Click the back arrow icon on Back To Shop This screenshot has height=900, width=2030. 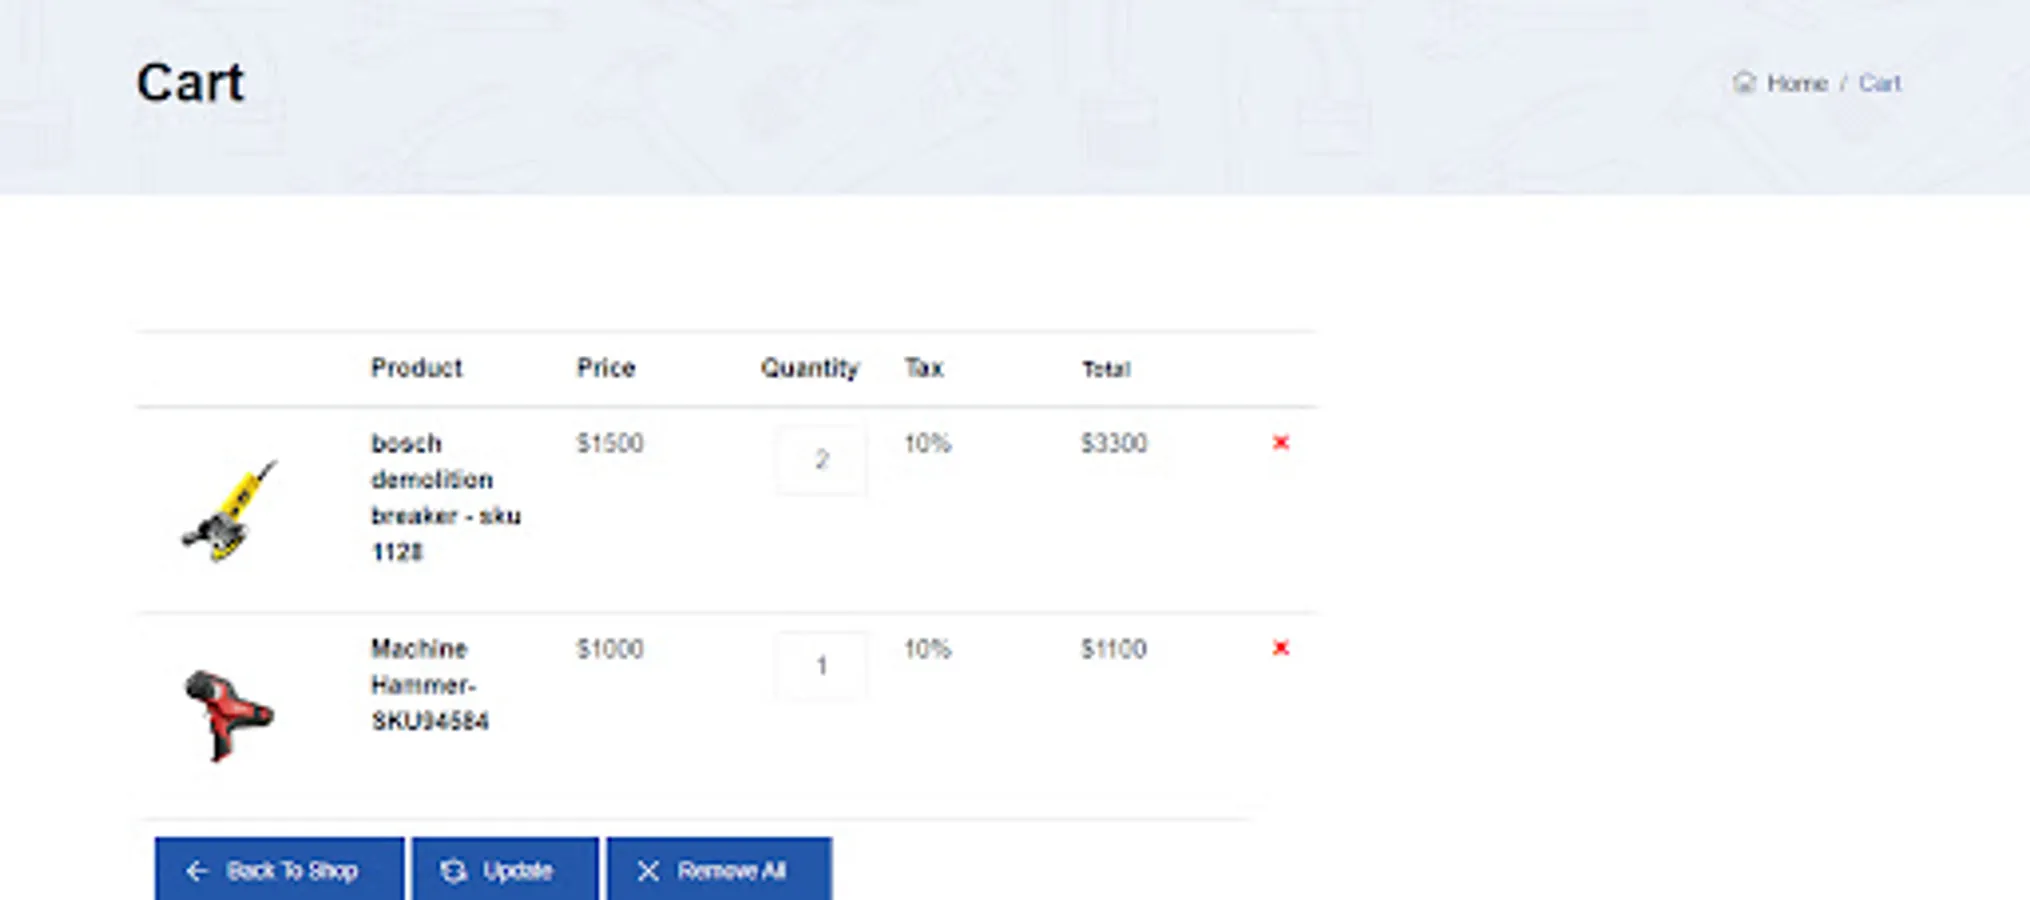(x=196, y=870)
